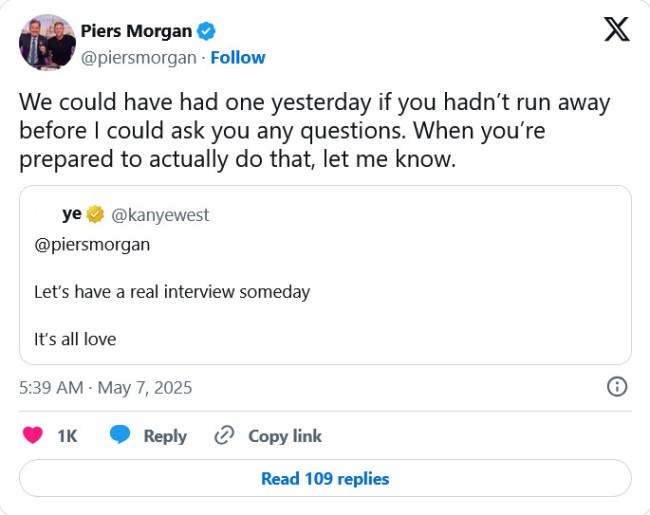Click the heart like icon

pyautogui.click(x=33, y=436)
